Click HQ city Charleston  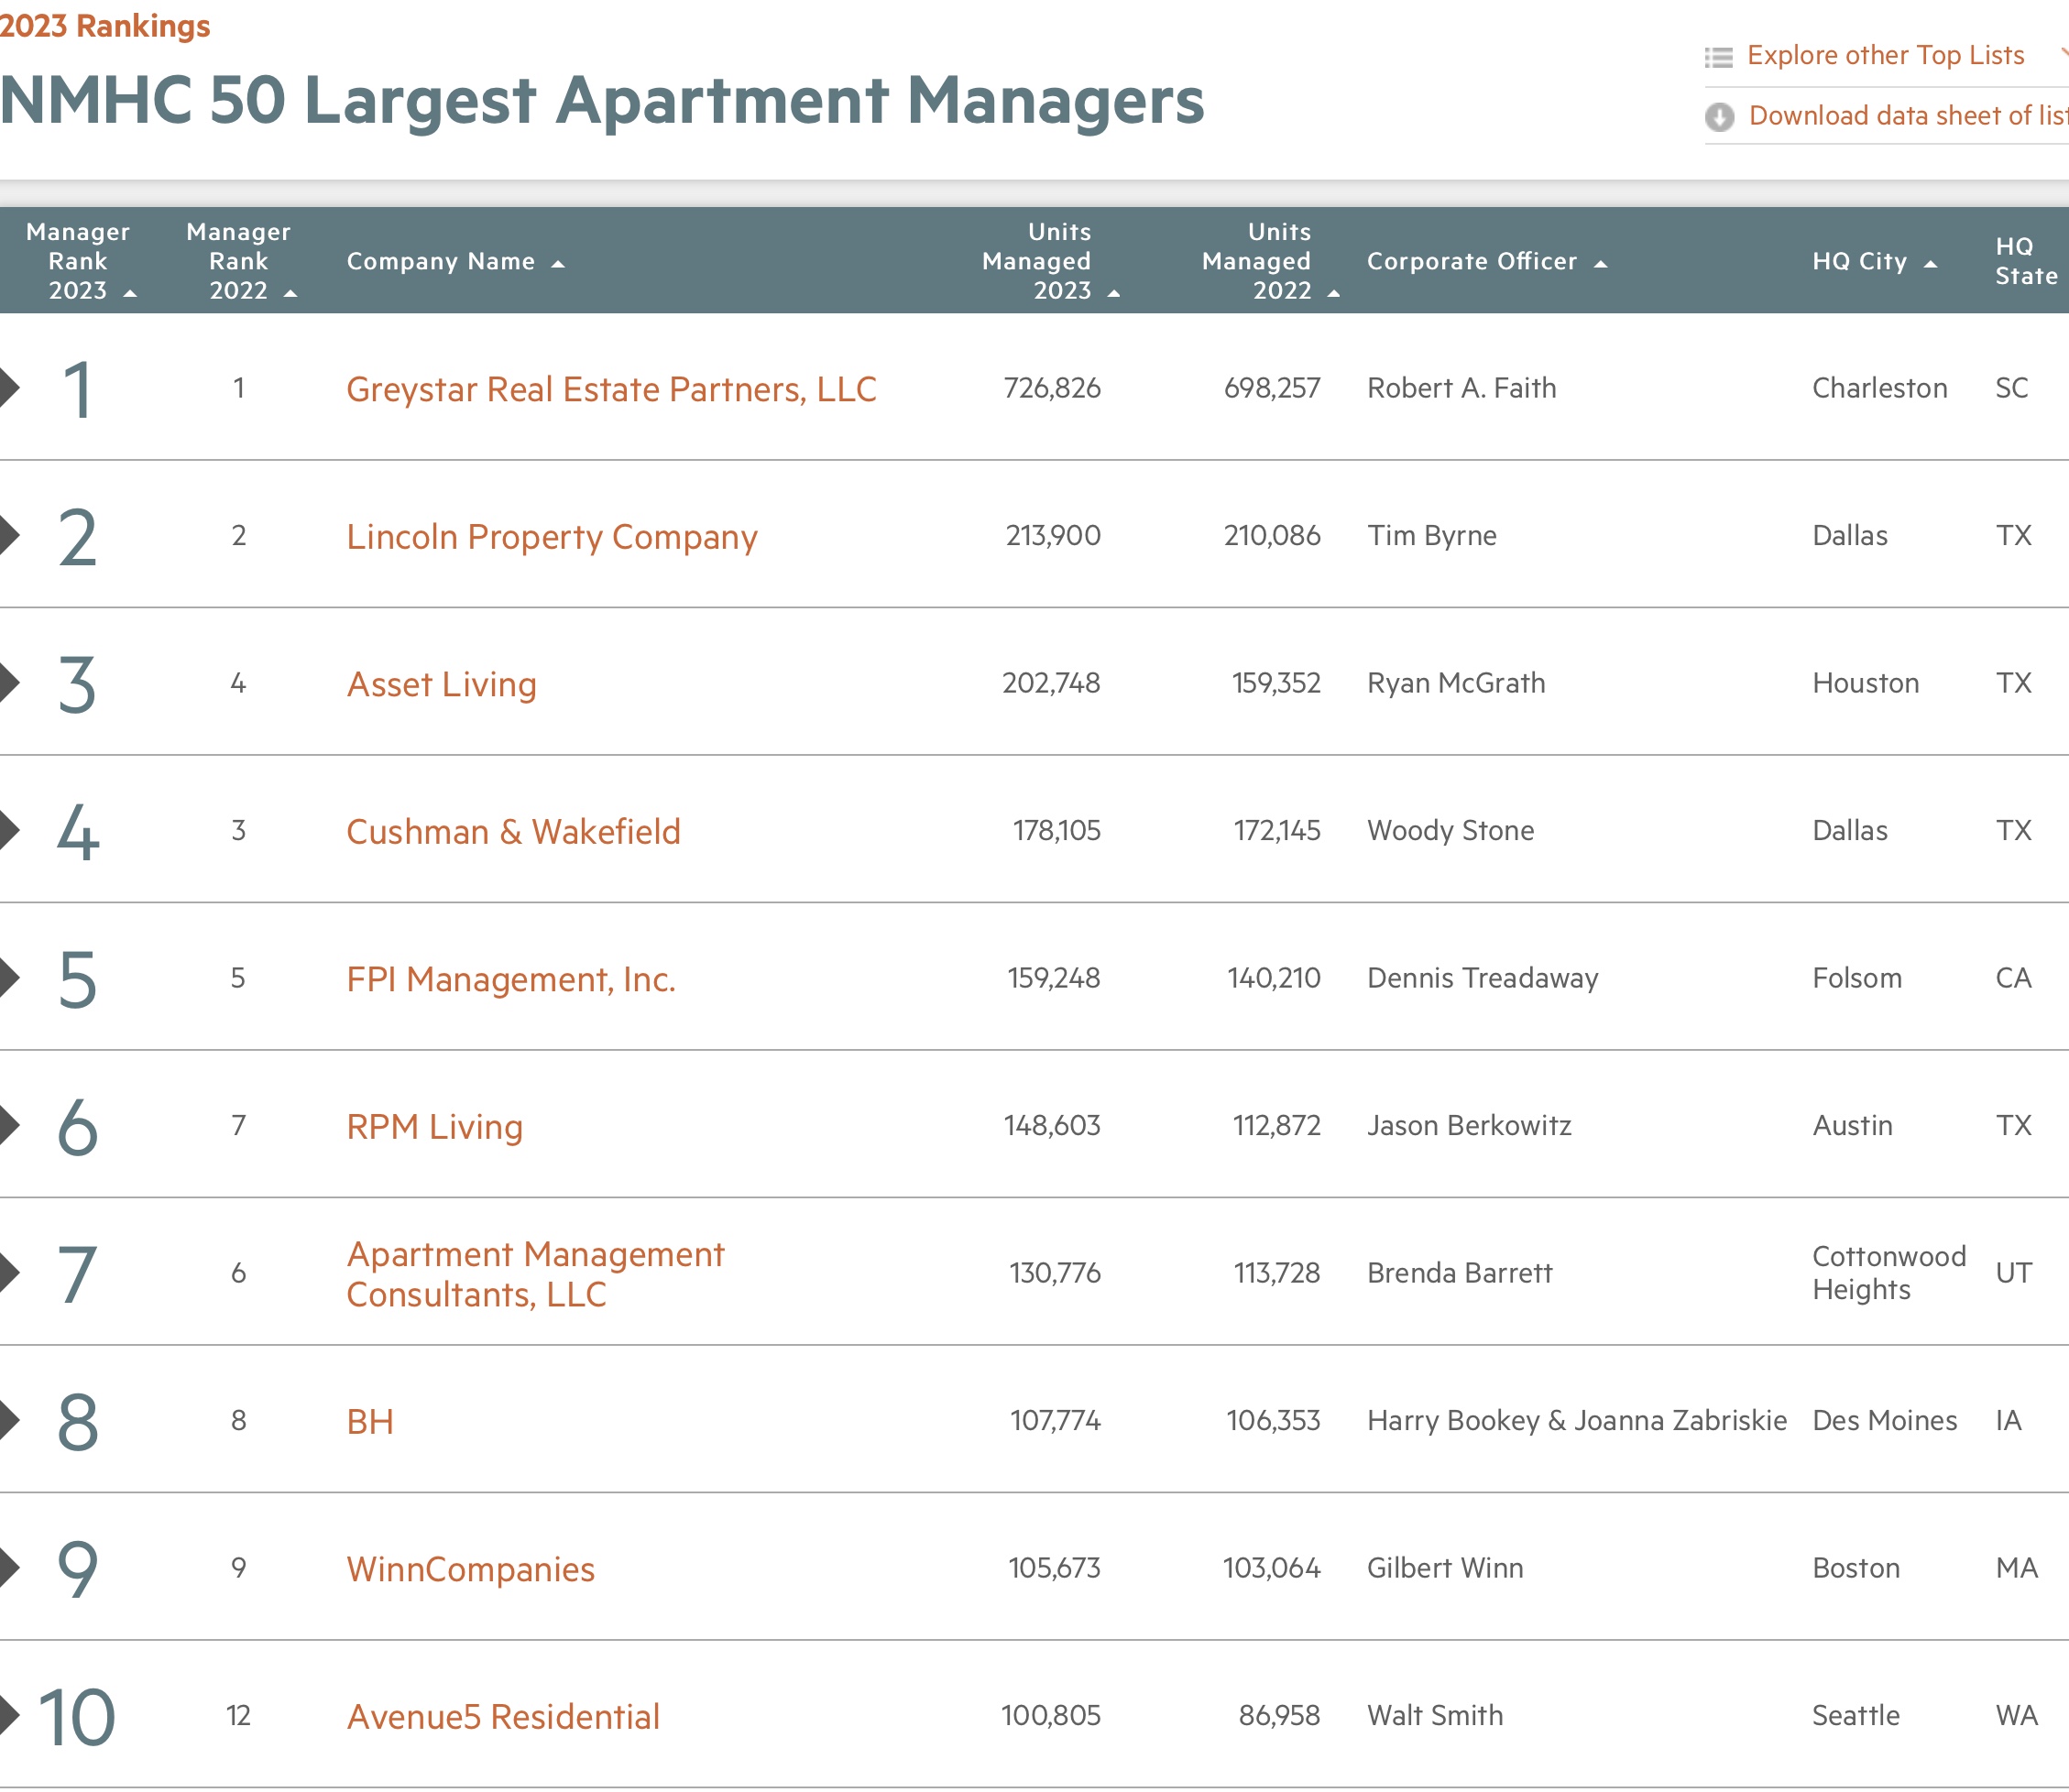(1879, 388)
